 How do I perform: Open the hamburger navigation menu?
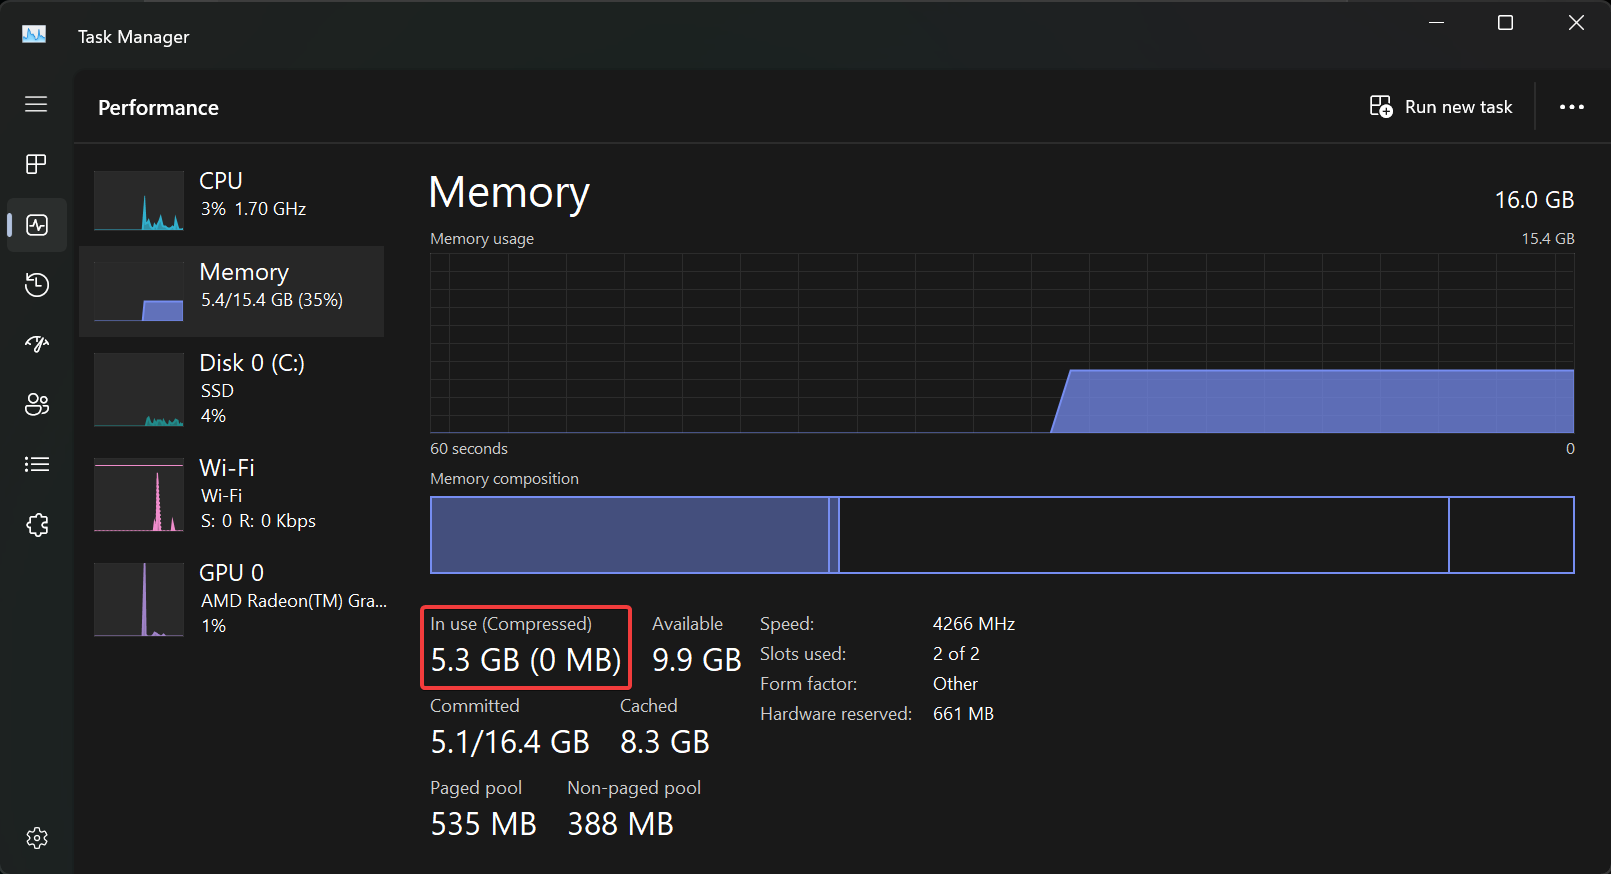pyautogui.click(x=36, y=104)
